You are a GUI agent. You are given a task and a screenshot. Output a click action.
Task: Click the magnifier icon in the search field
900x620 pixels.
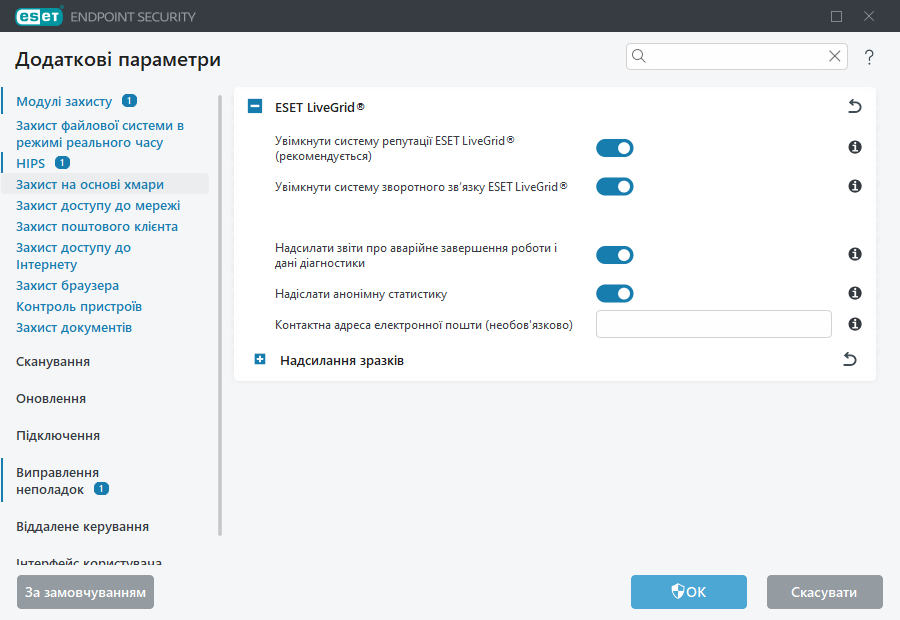coord(639,56)
